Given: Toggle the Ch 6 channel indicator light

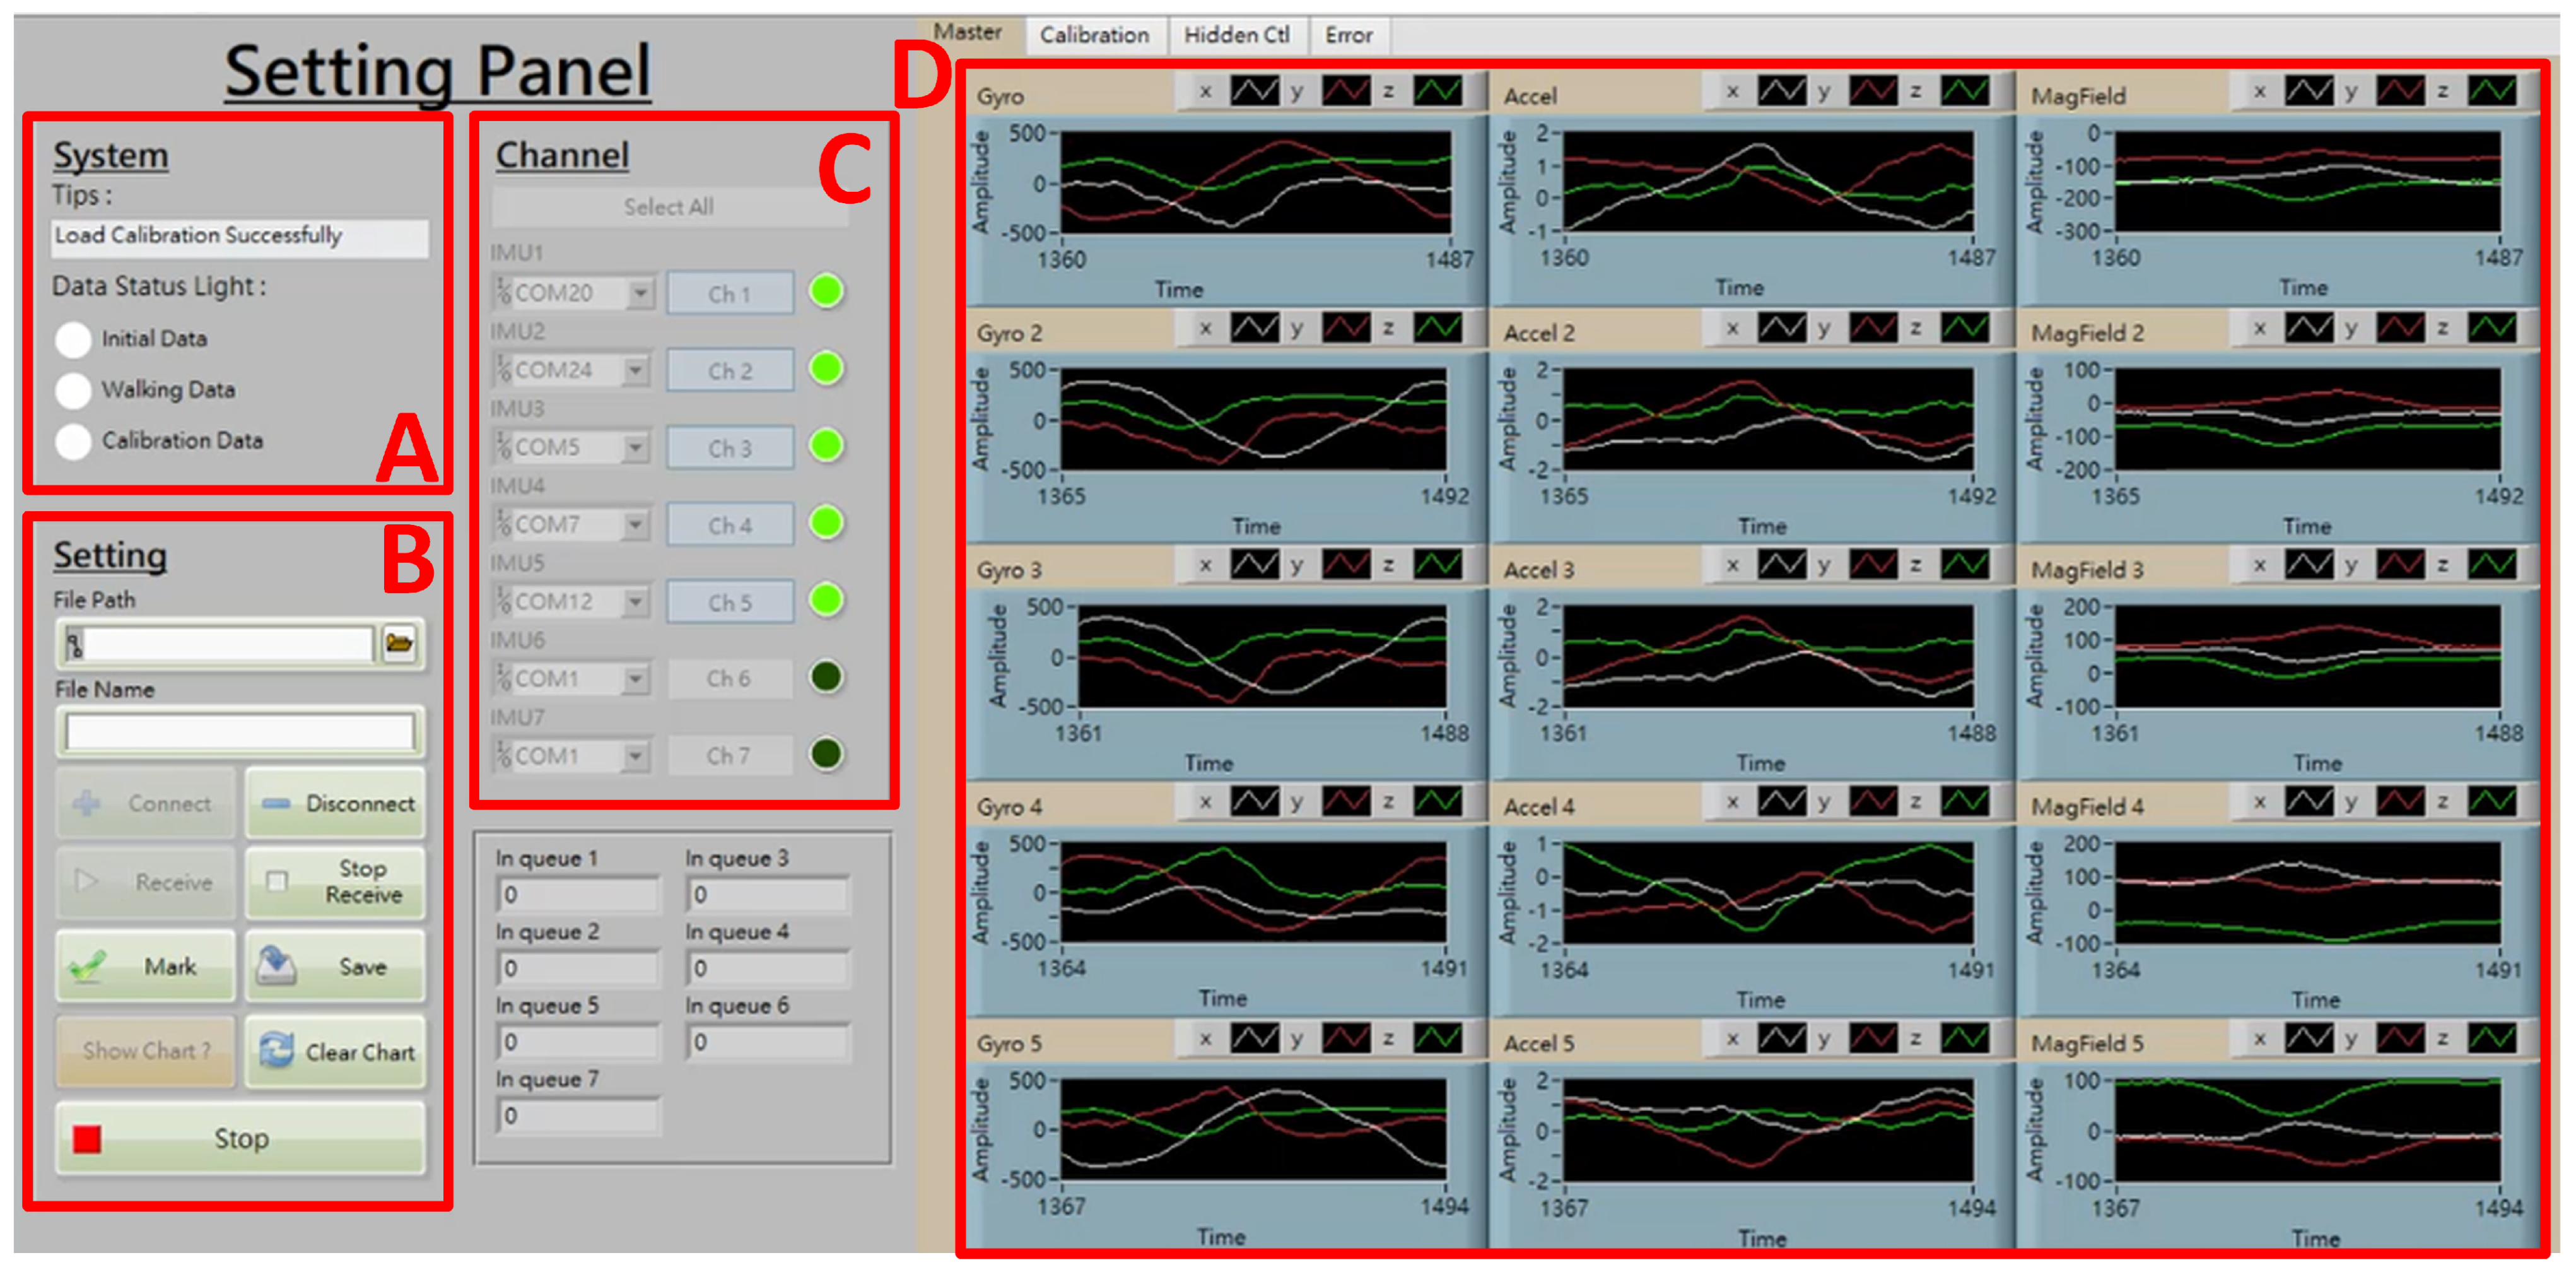Looking at the screenshot, I should [826, 677].
